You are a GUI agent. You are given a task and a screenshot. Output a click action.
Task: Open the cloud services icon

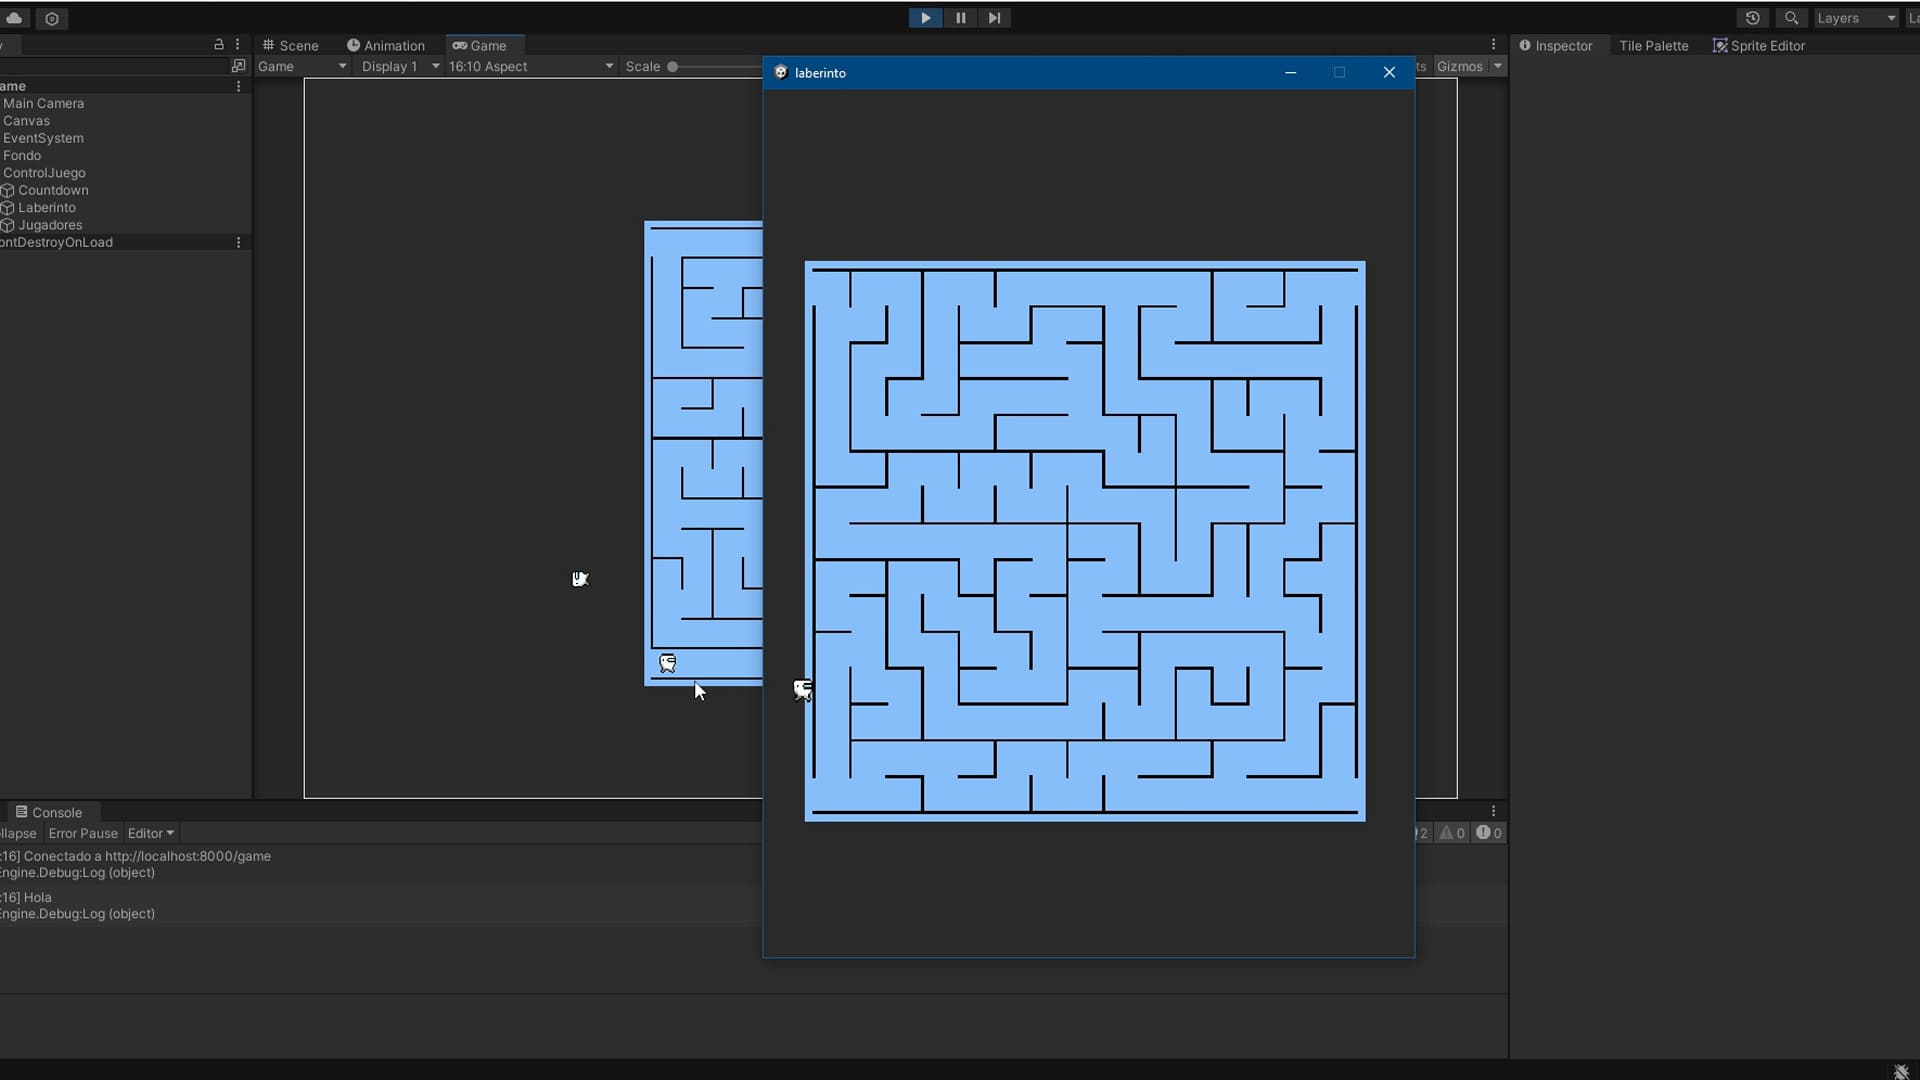15,18
